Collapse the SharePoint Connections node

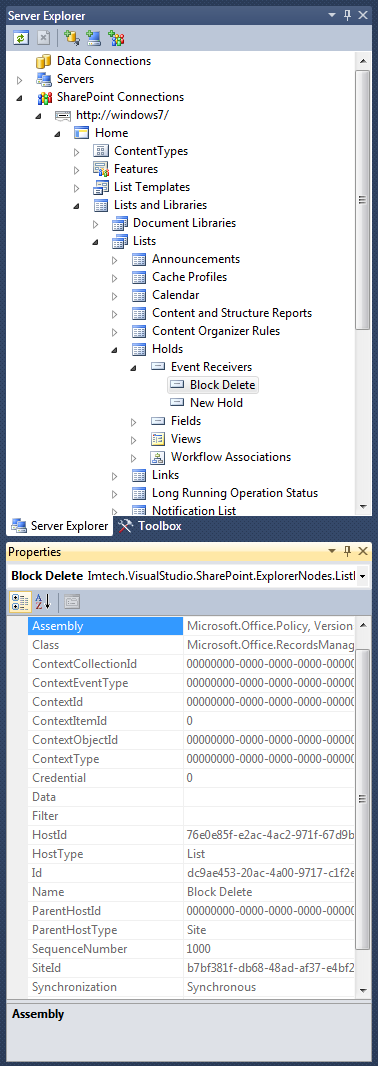pos(20,98)
